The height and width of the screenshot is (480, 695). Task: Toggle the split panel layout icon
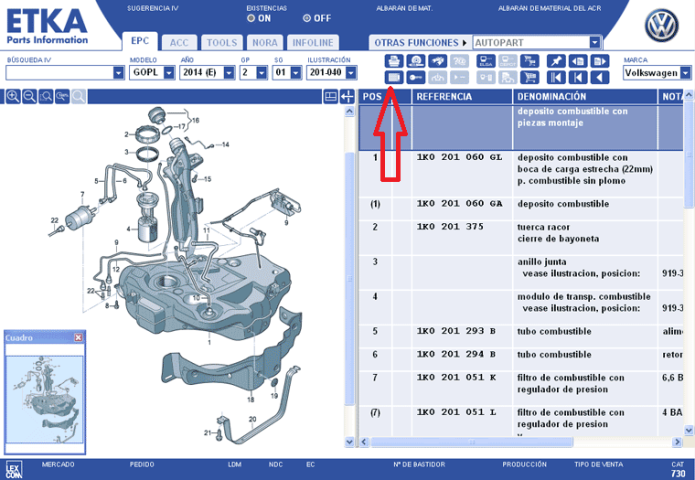(331, 96)
